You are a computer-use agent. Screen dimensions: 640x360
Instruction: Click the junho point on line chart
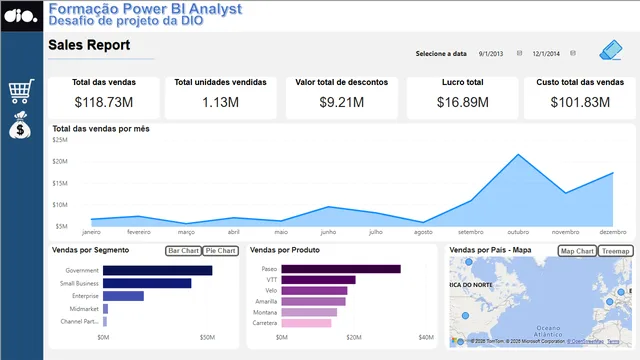328,207
